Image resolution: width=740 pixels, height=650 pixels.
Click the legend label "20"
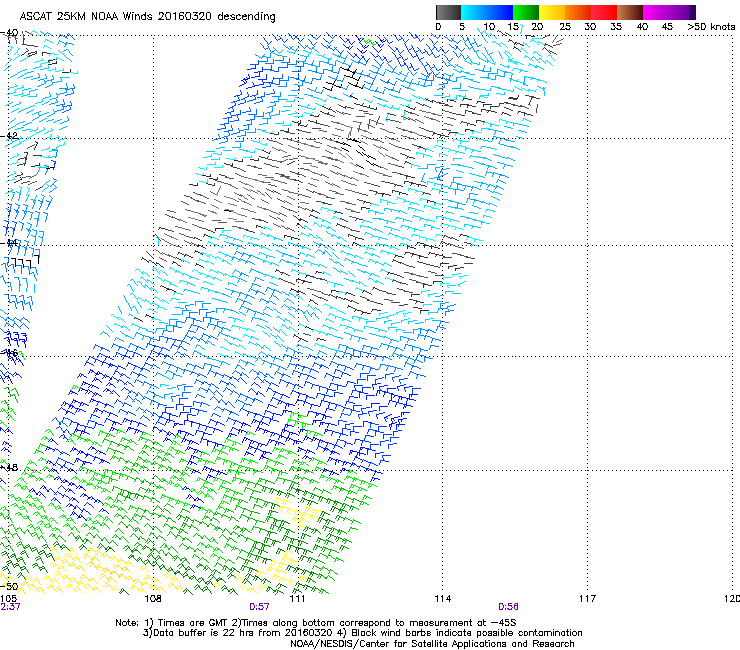[537, 27]
